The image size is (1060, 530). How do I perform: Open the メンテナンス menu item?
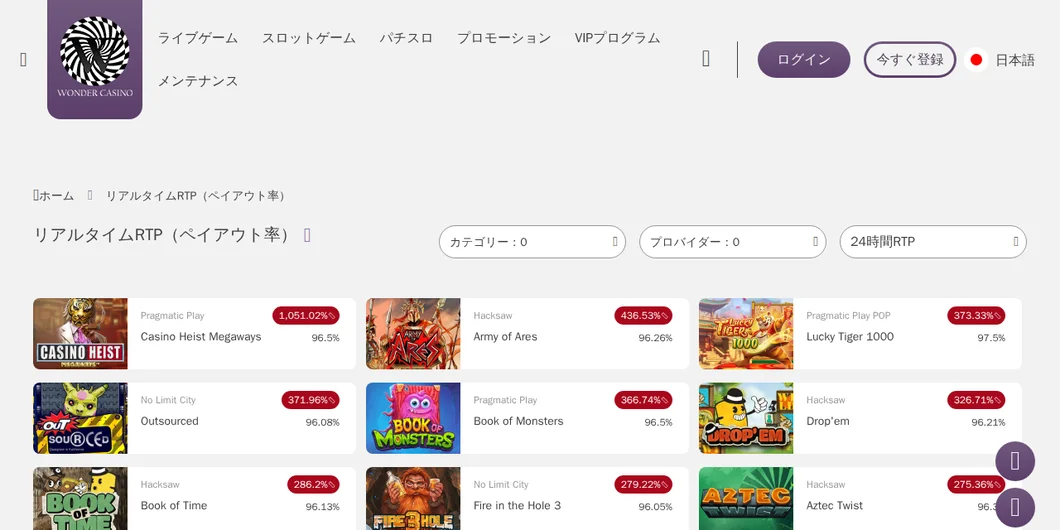click(x=197, y=81)
